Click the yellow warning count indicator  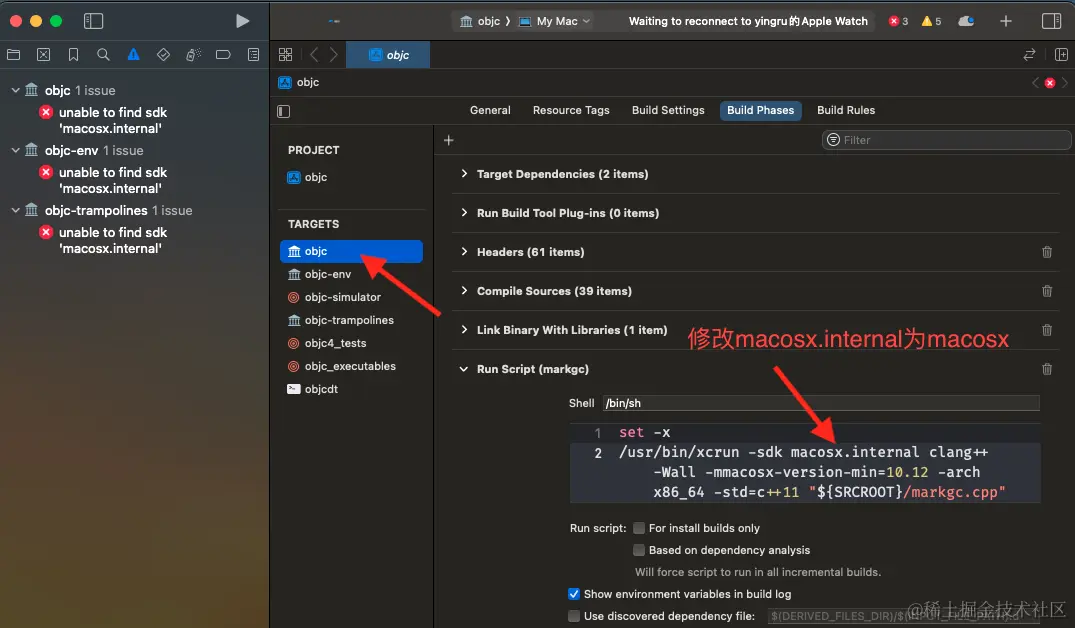(931, 21)
